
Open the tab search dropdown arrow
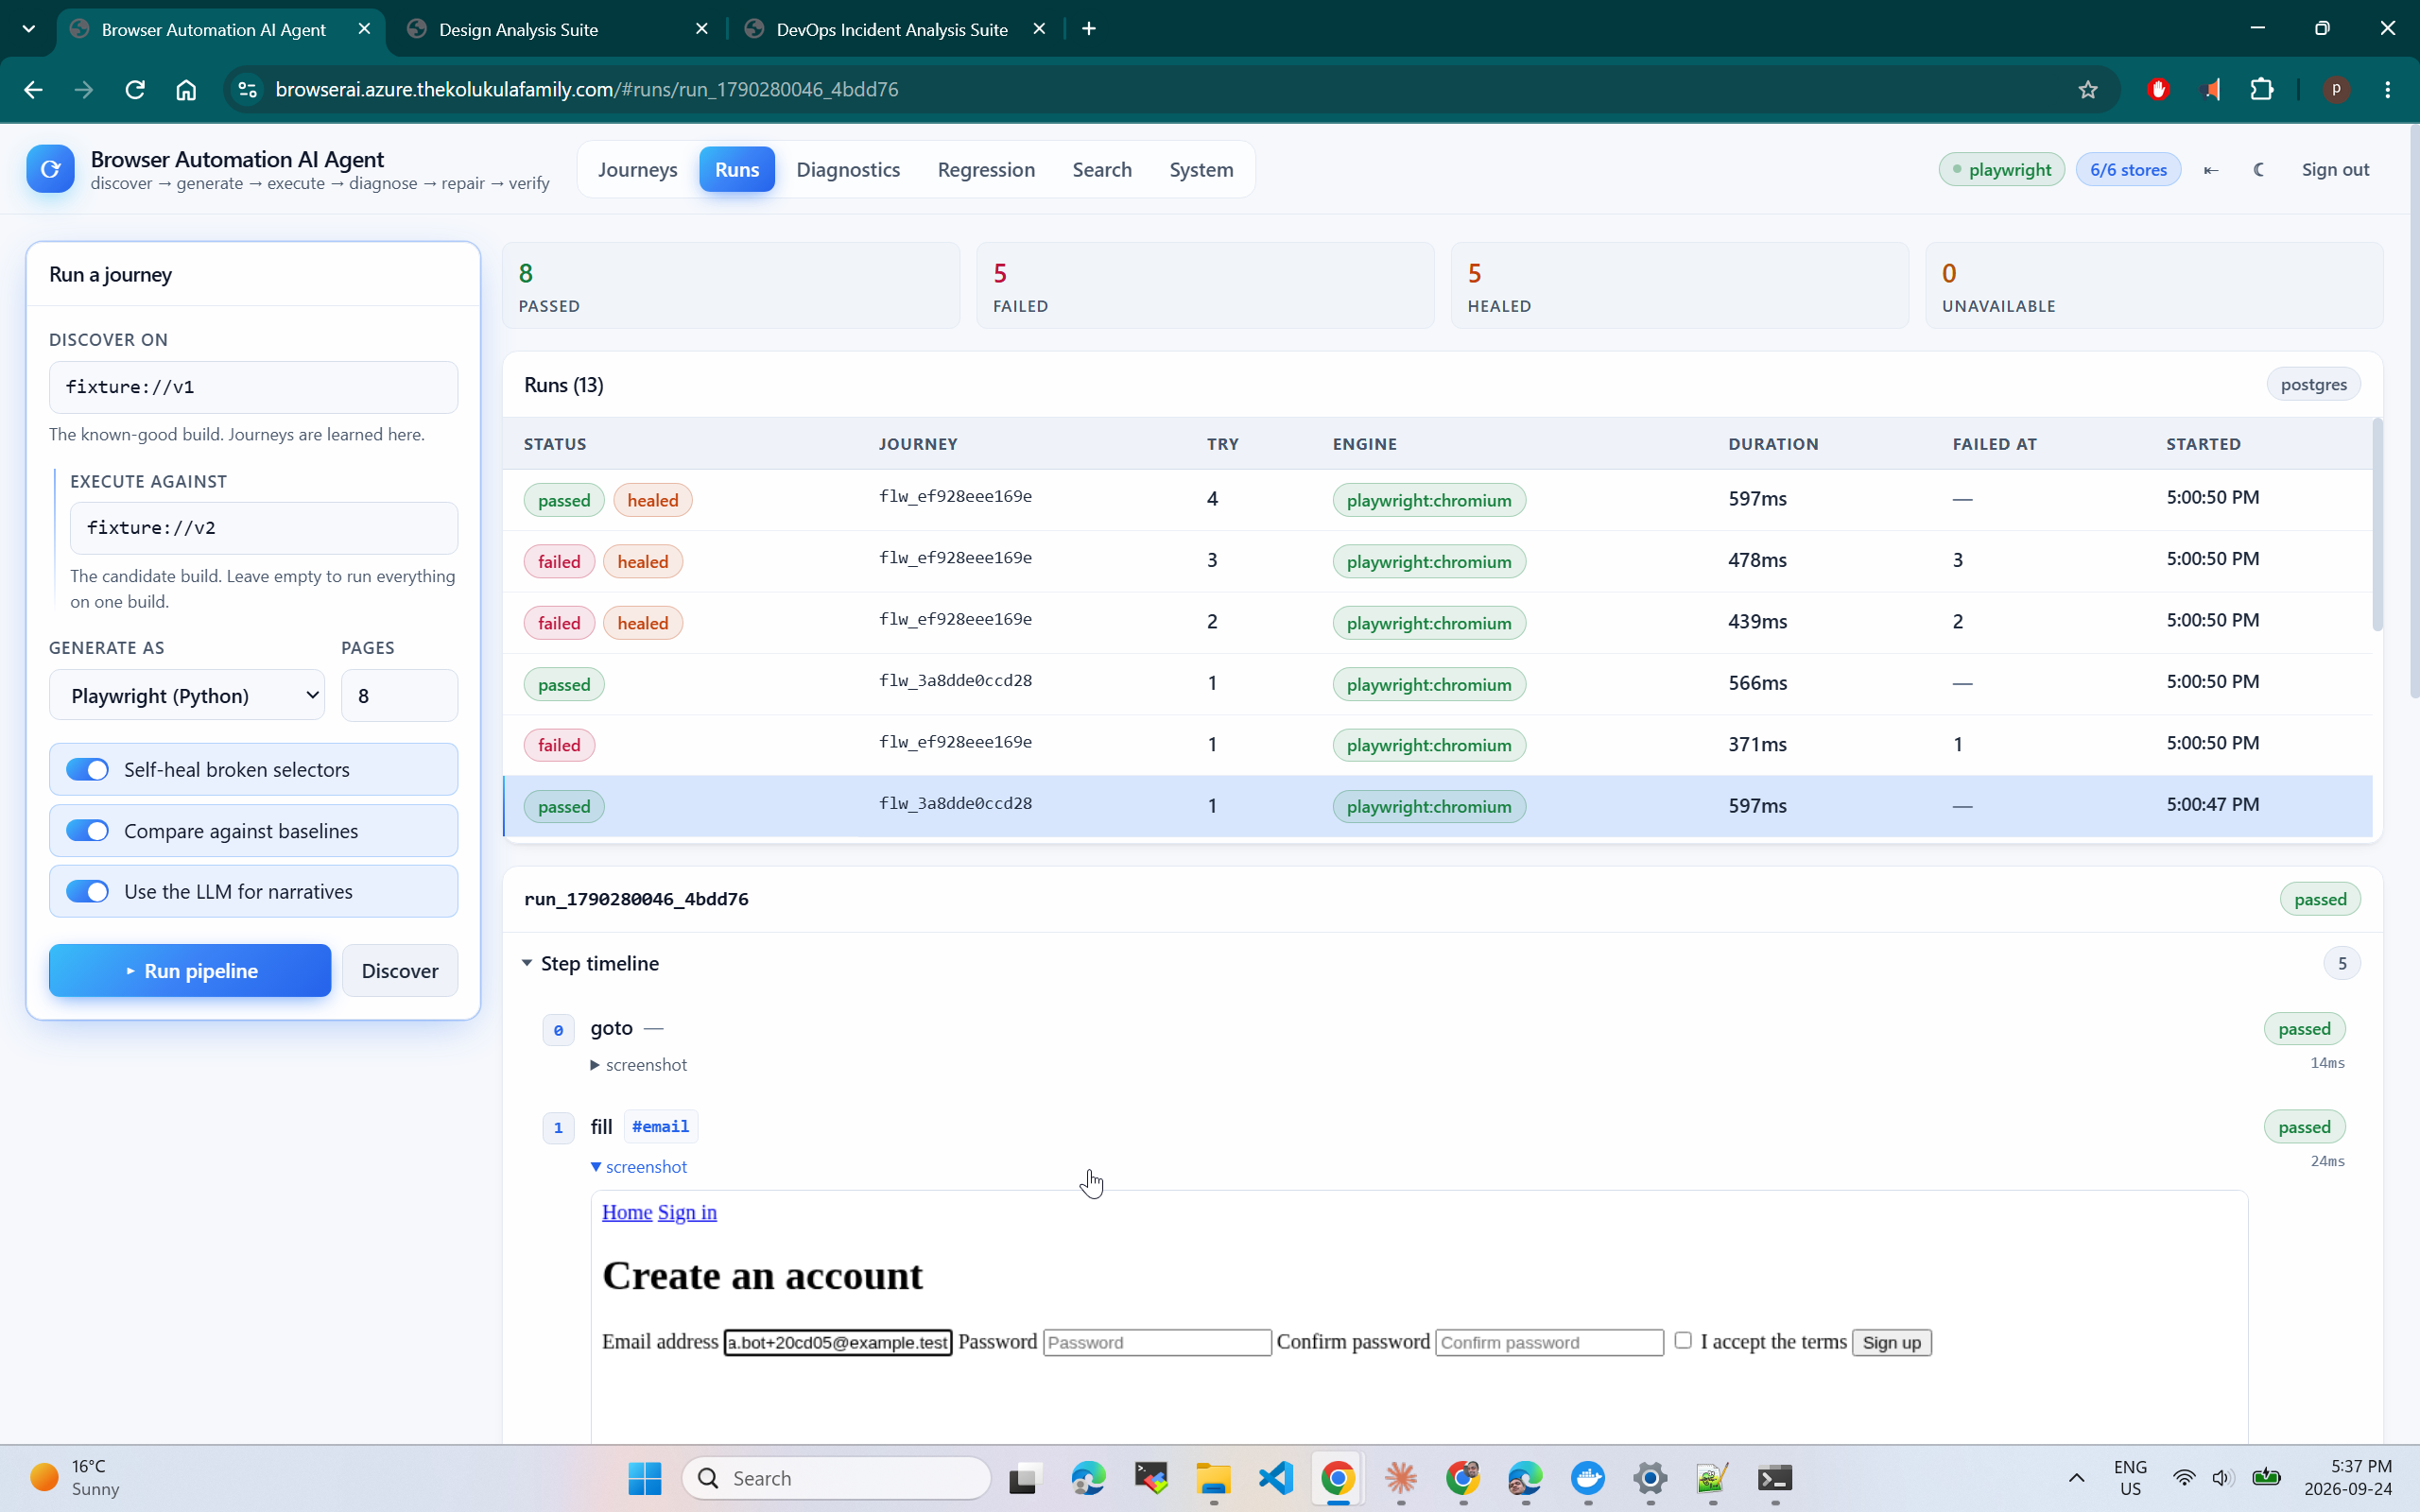[x=29, y=29]
